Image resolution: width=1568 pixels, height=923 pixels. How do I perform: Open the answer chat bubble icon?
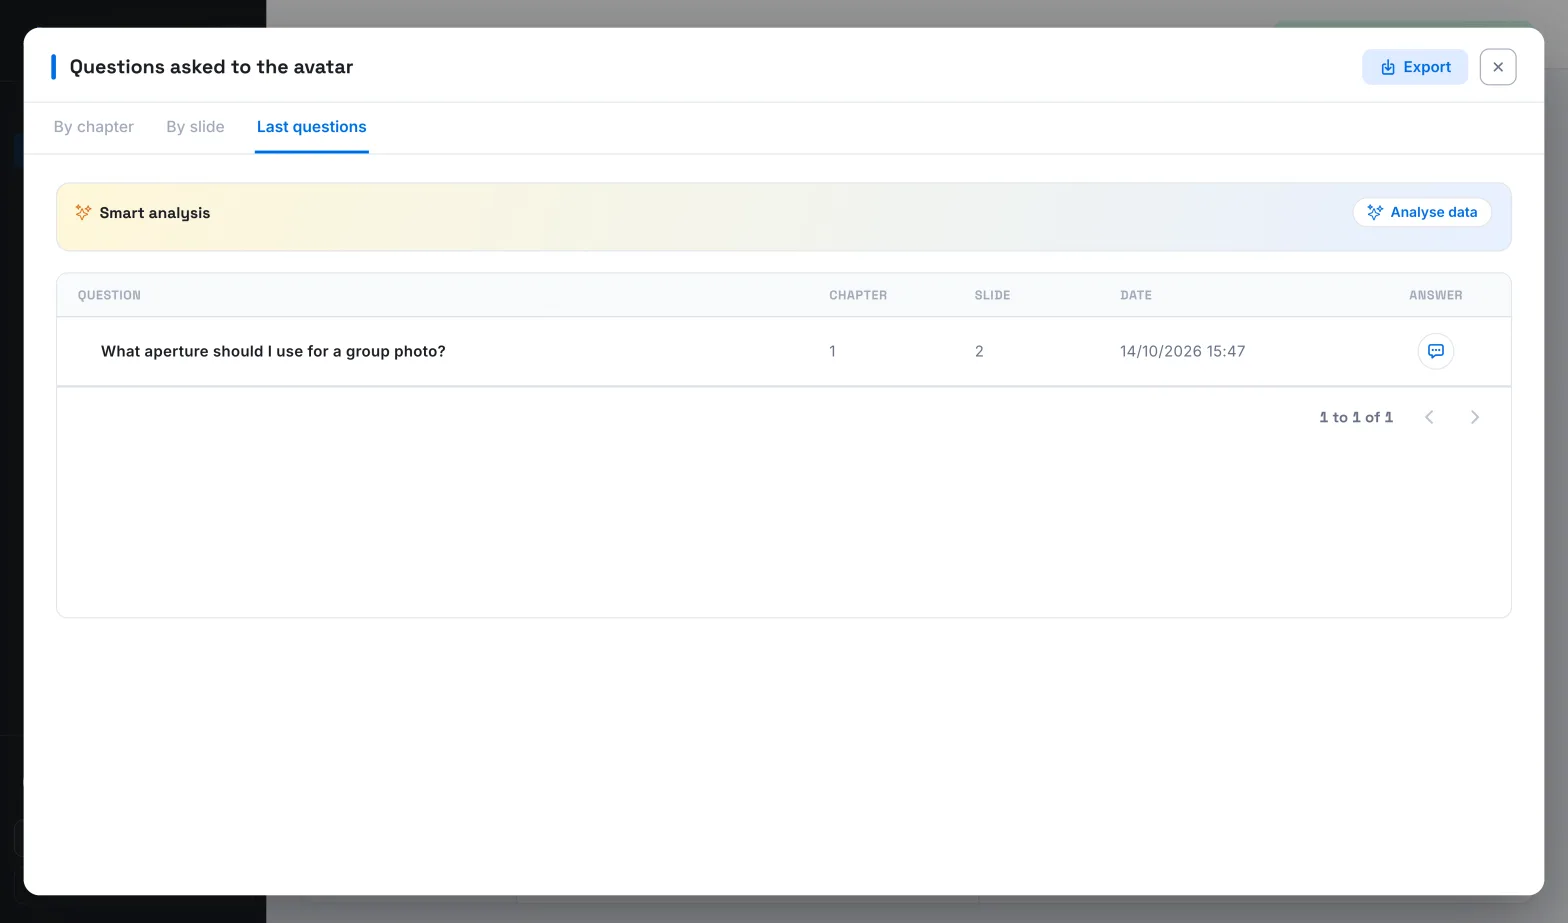1435,351
